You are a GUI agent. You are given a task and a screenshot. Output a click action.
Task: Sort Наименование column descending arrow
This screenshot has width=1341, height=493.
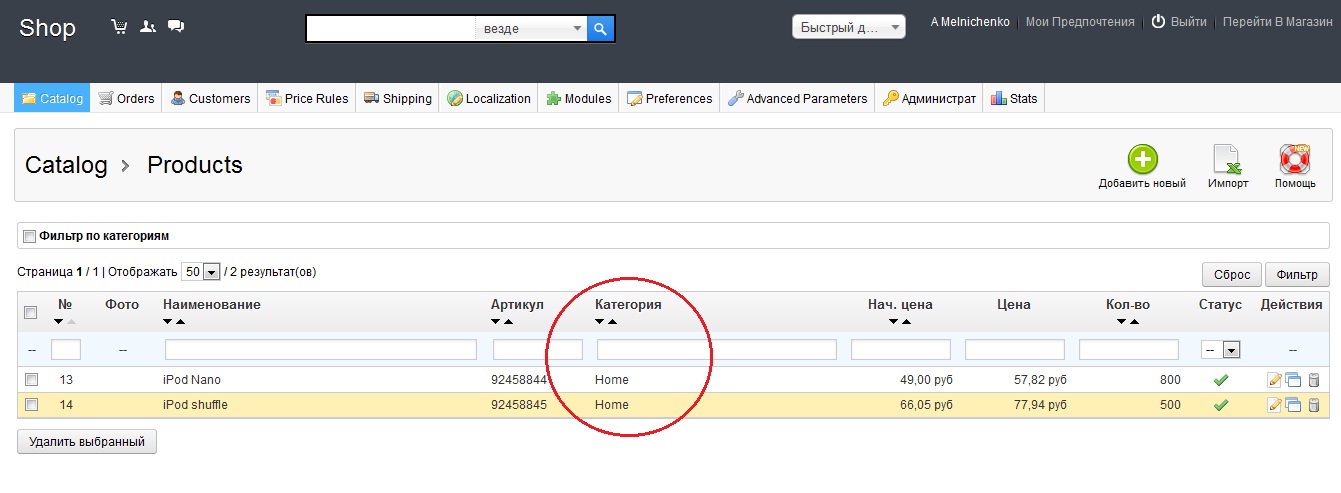(x=168, y=322)
